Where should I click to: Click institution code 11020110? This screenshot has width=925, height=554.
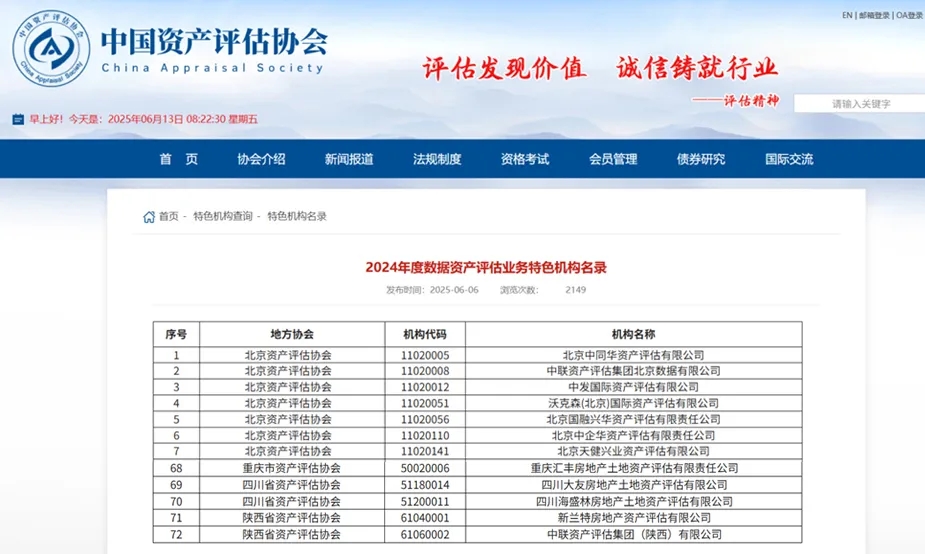(x=425, y=435)
